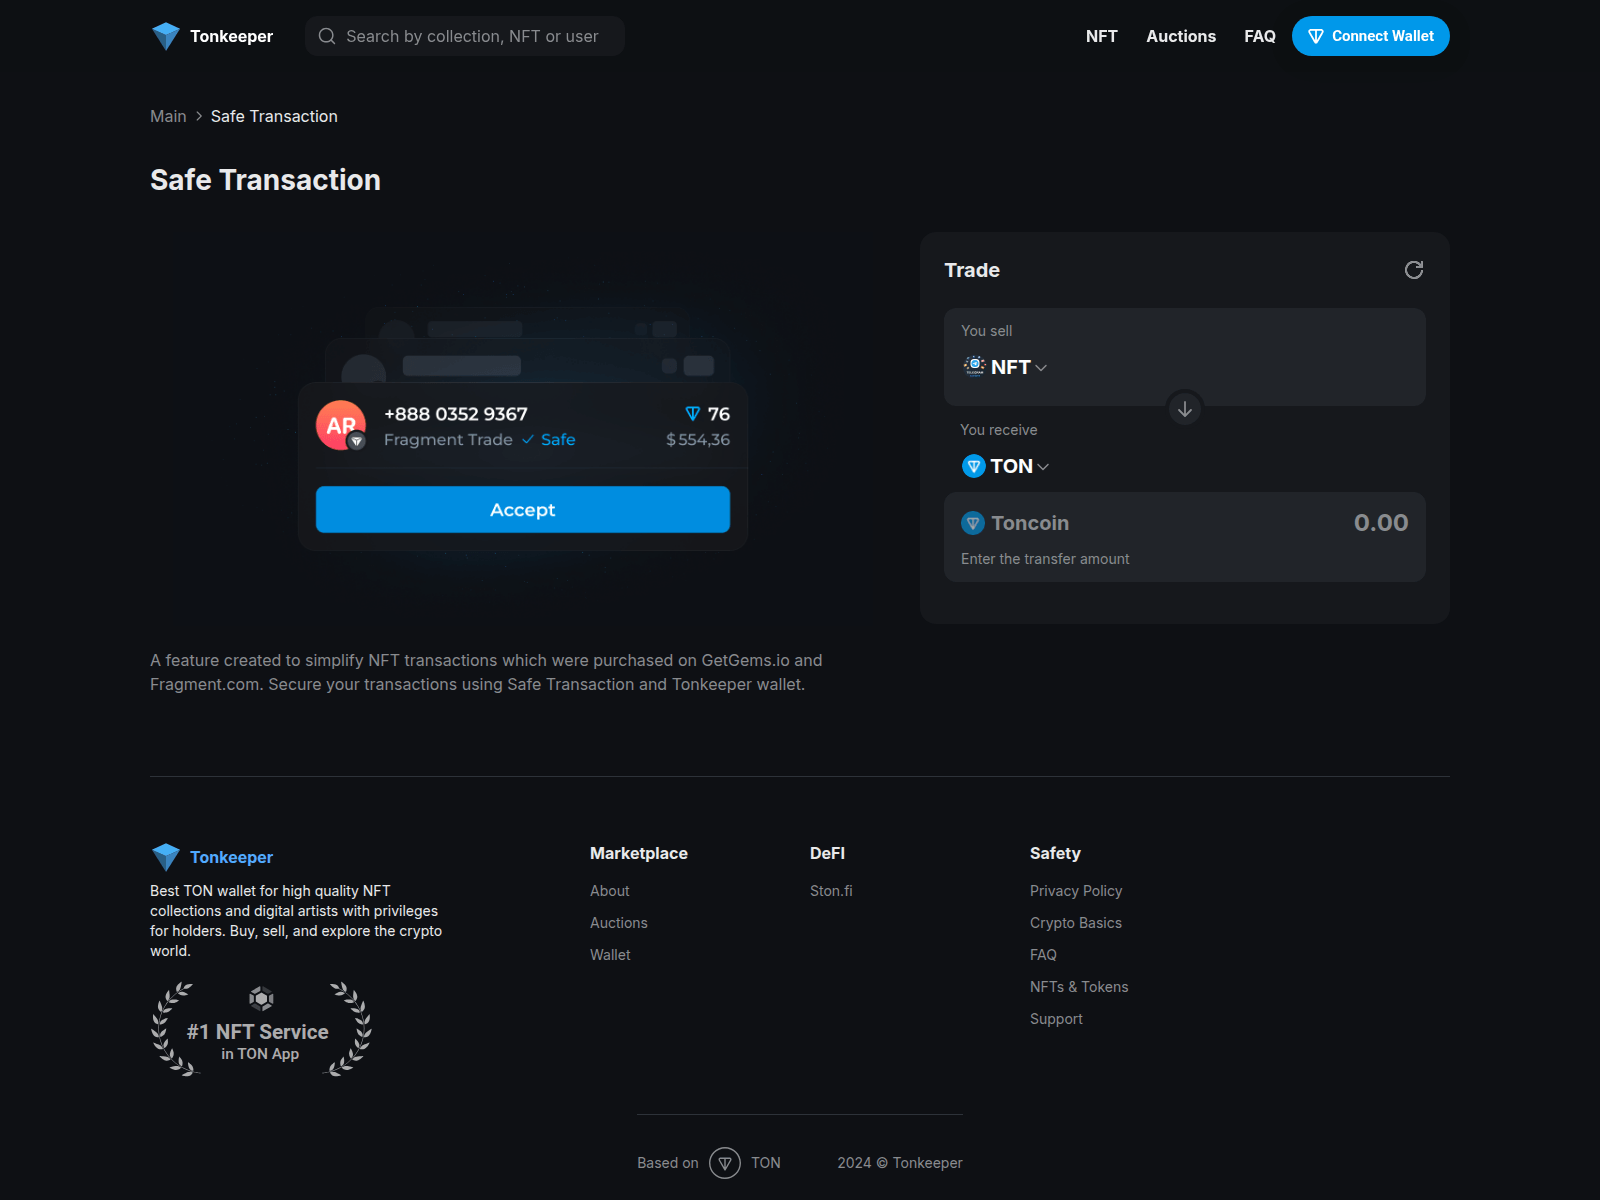Open FAQ from the top navigation
This screenshot has height=1200, width=1600.
pos(1259,36)
